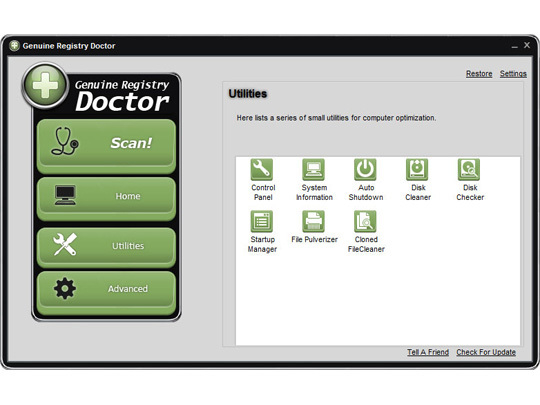Click the title bar application icon
The image size is (540, 405).
(14, 45)
